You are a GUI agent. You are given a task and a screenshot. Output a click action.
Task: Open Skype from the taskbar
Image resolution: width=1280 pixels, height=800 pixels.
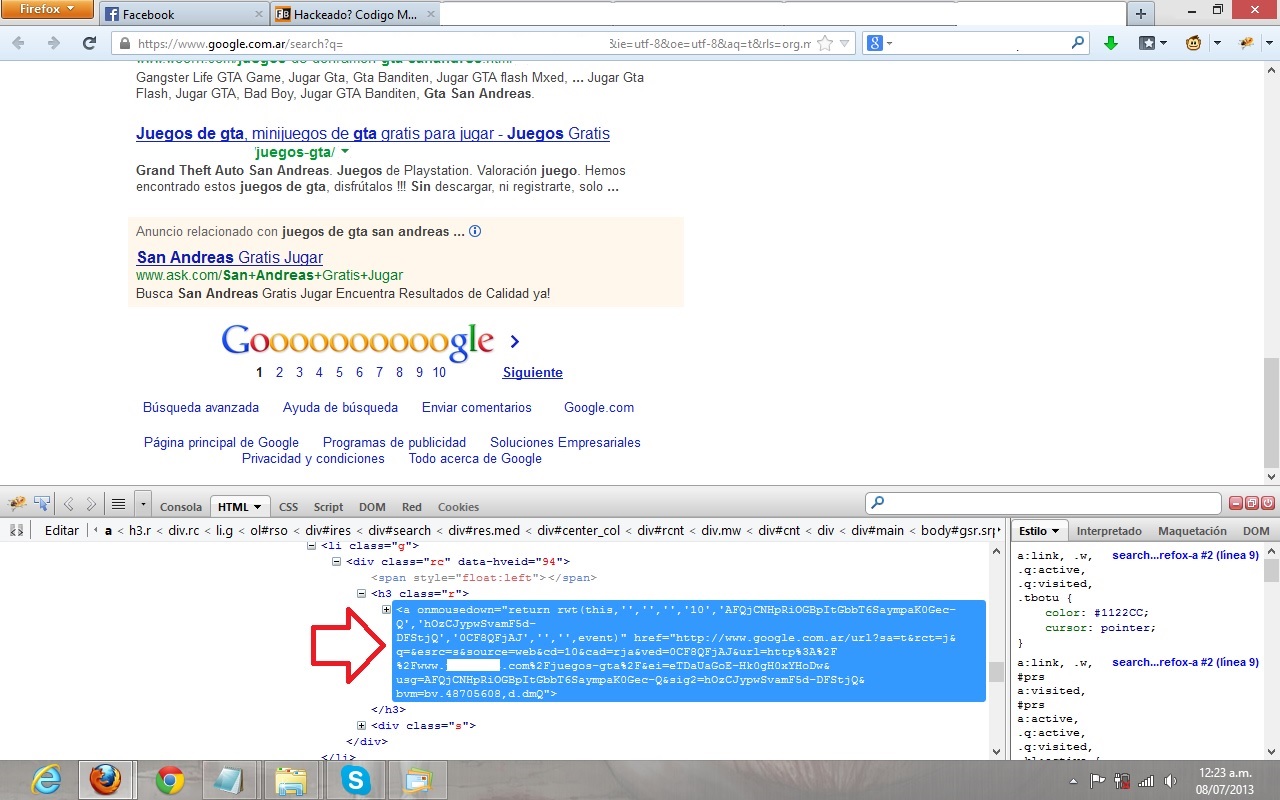tap(356, 780)
